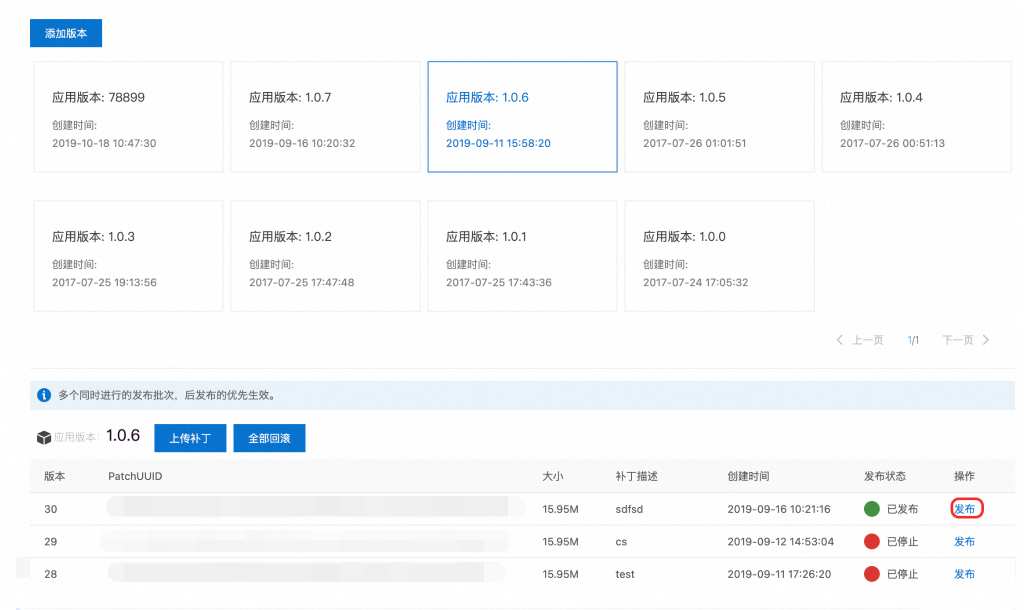
Task: Publish patch version 30
Action: [967, 509]
